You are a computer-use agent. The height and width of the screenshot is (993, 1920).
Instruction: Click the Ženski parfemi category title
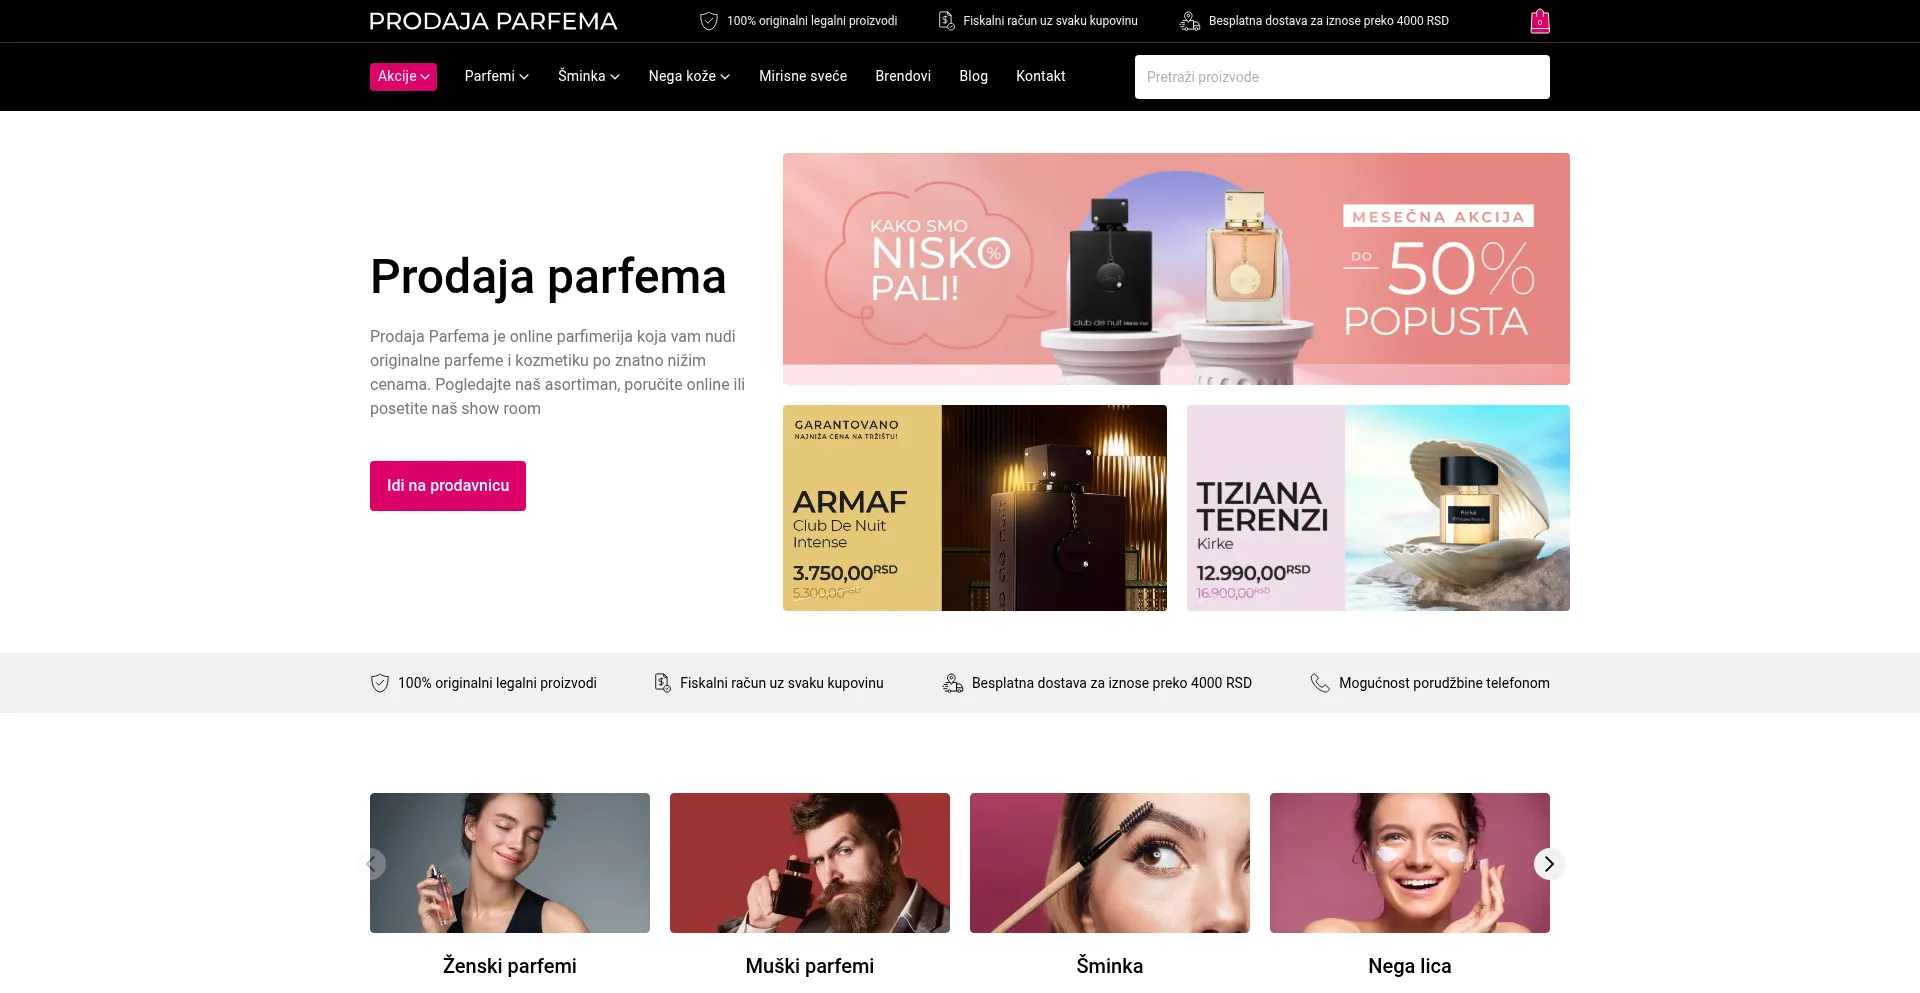pyautogui.click(x=510, y=966)
